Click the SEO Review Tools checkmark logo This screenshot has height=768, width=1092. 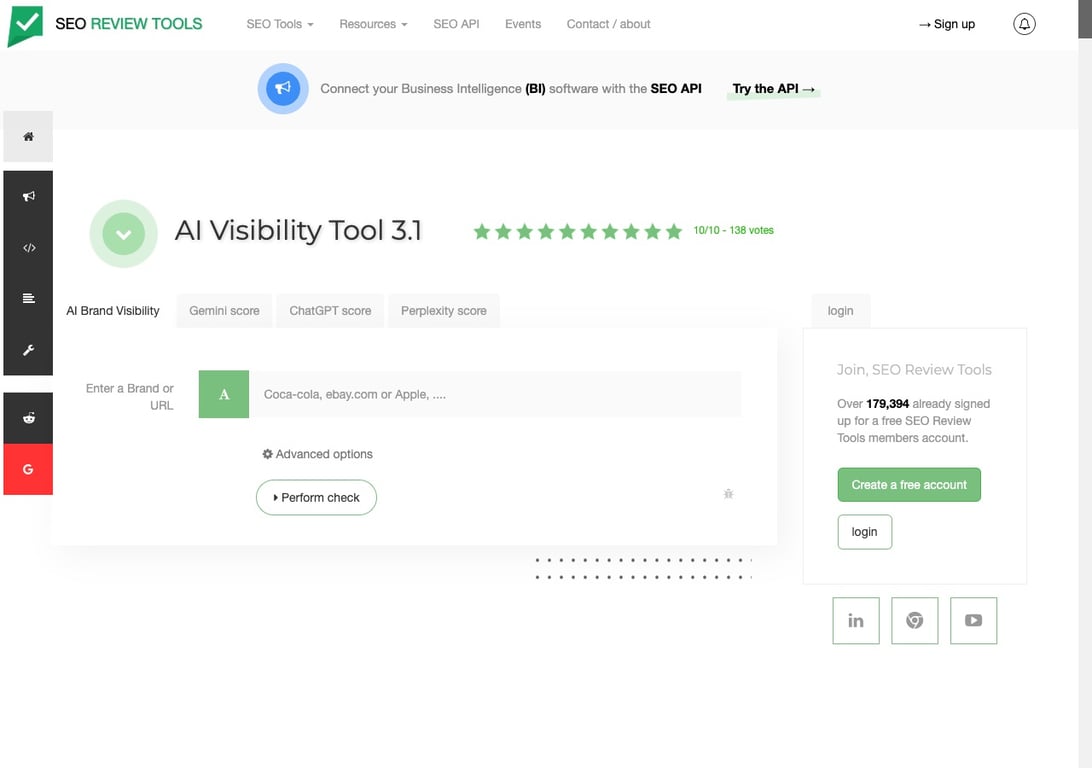pyautogui.click(x=25, y=25)
